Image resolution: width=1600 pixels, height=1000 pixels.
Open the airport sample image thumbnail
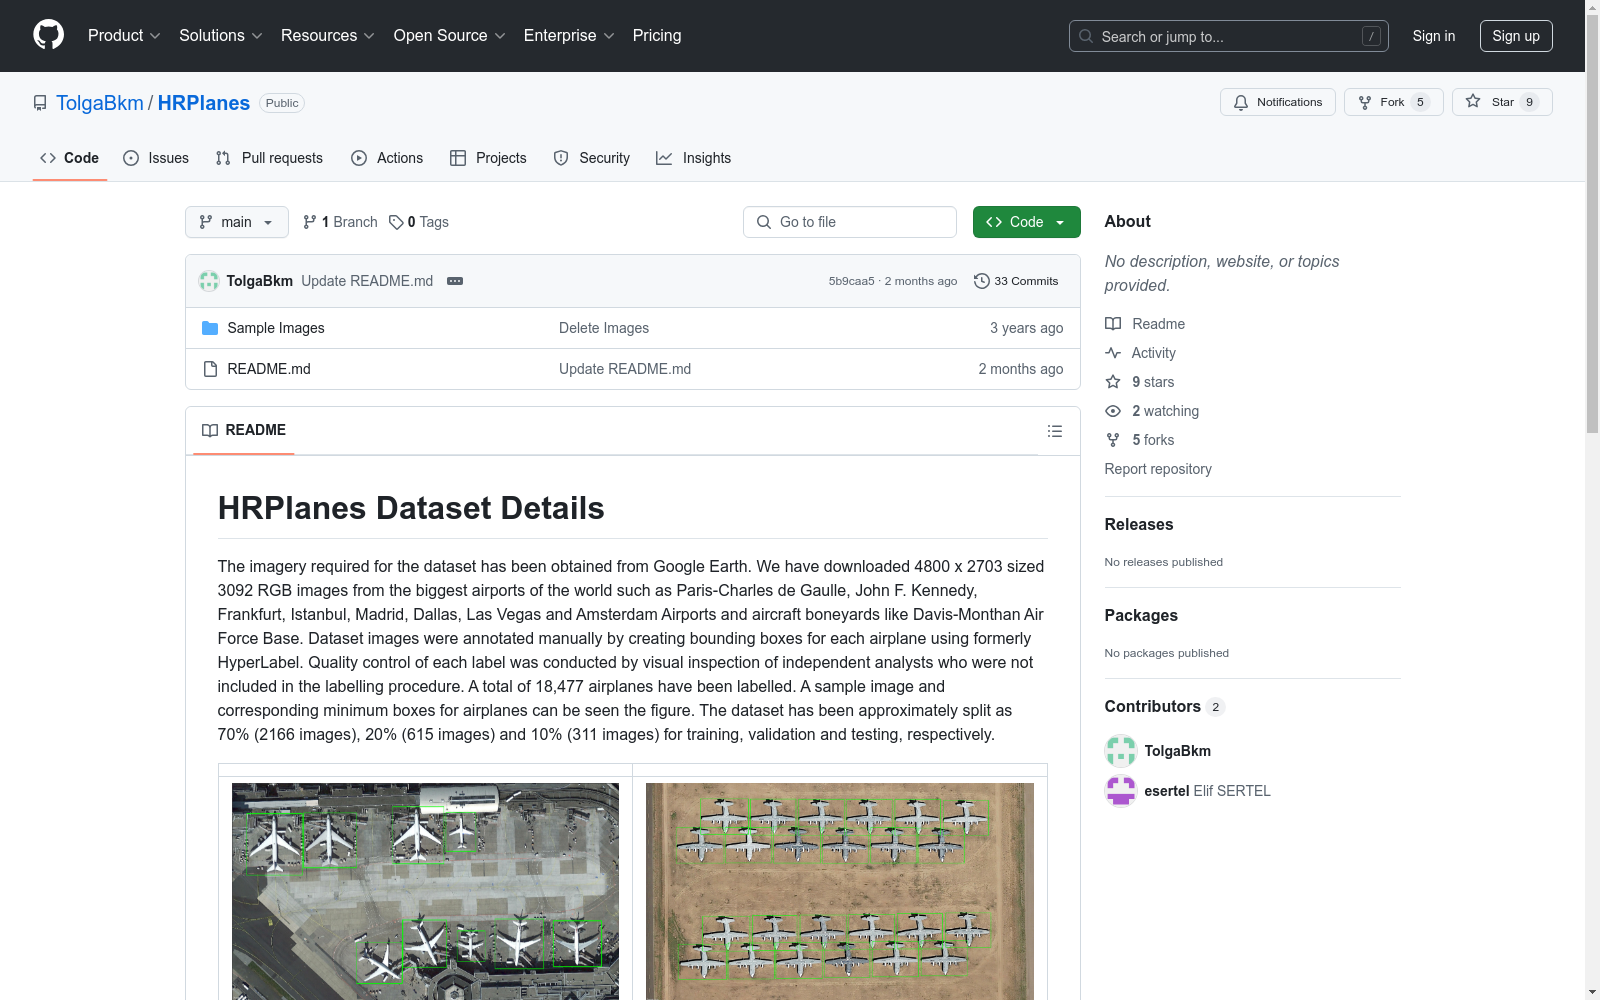[x=425, y=890]
